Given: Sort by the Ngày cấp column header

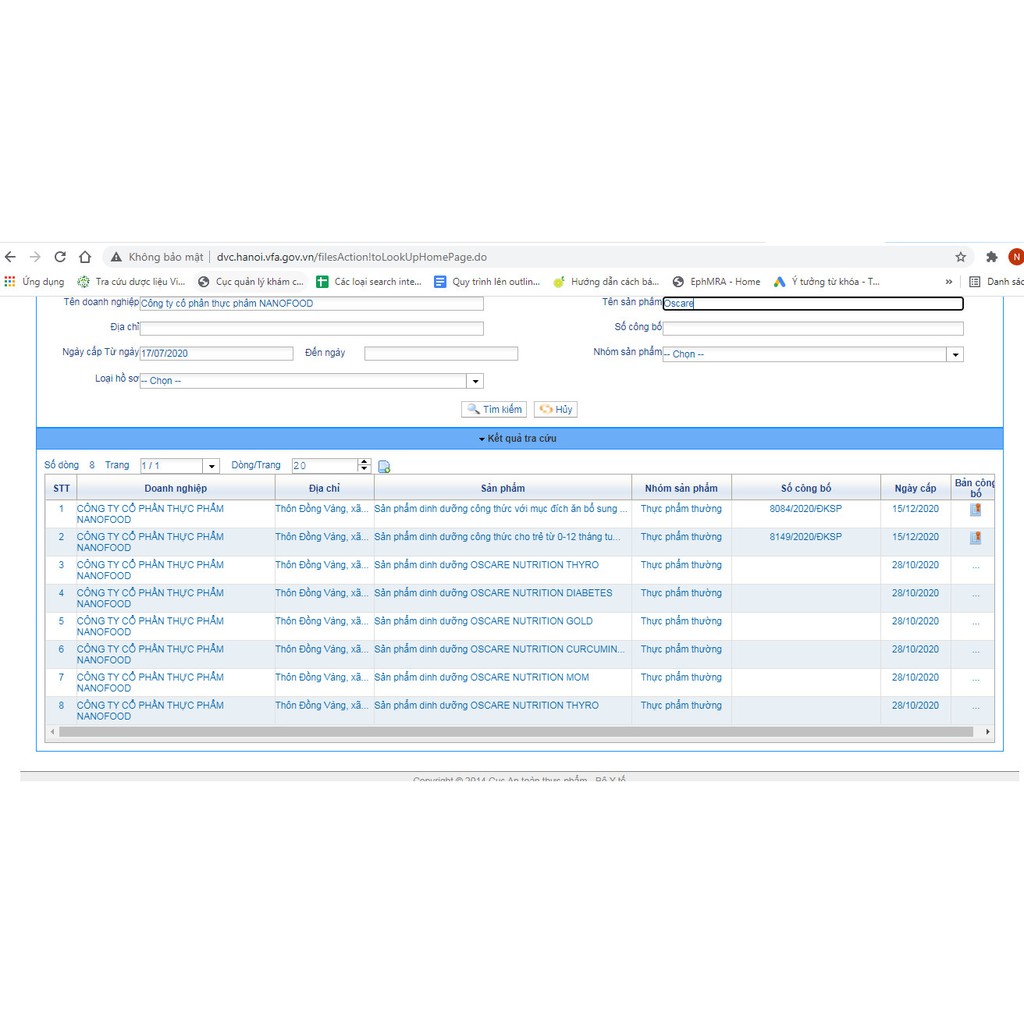Looking at the screenshot, I should 915,488.
